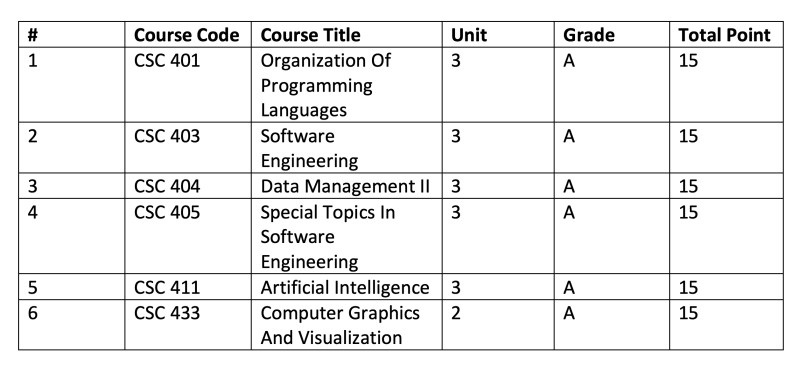Click the CSC 411 course code

click(x=167, y=287)
